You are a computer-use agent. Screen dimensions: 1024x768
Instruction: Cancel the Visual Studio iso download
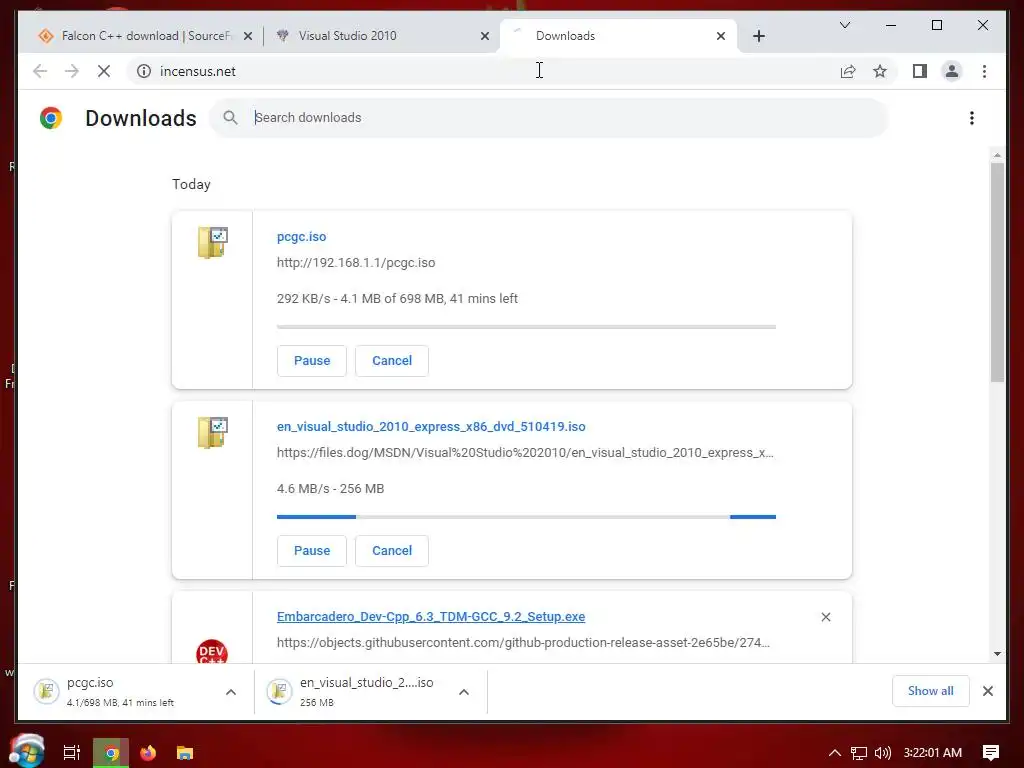pyautogui.click(x=392, y=551)
